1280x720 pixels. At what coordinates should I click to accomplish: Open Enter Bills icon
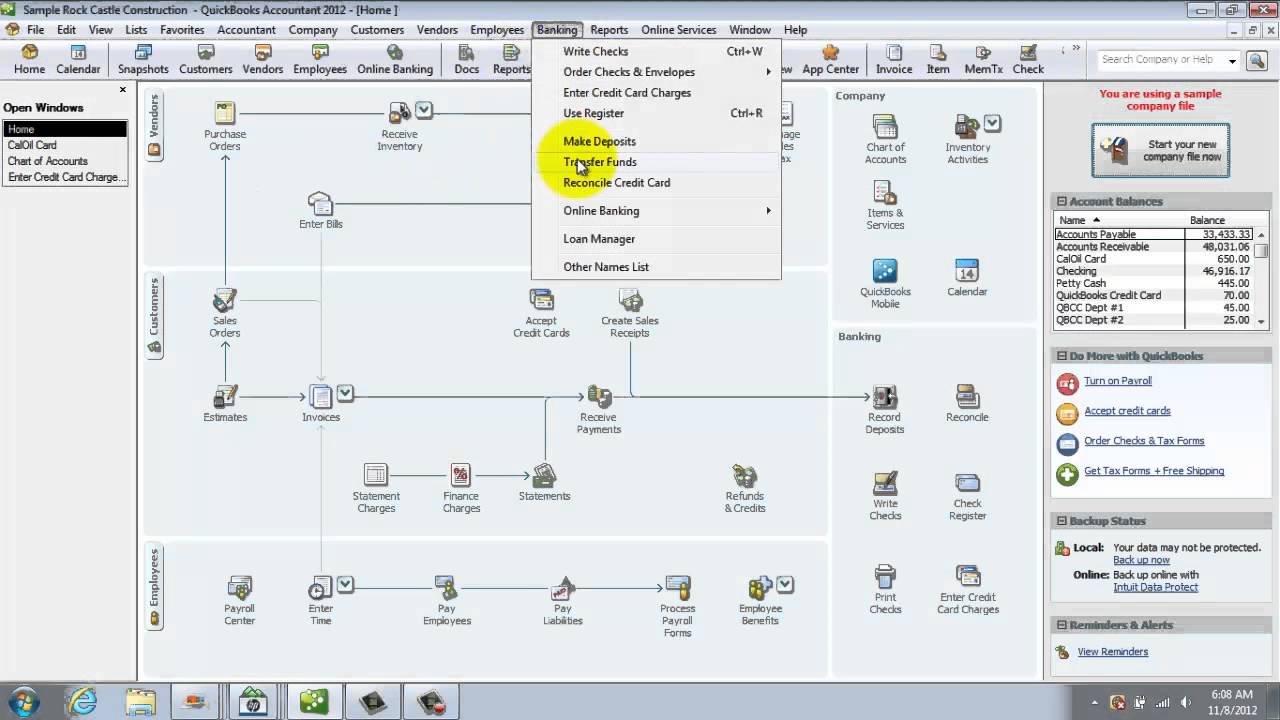pyautogui.click(x=320, y=203)
